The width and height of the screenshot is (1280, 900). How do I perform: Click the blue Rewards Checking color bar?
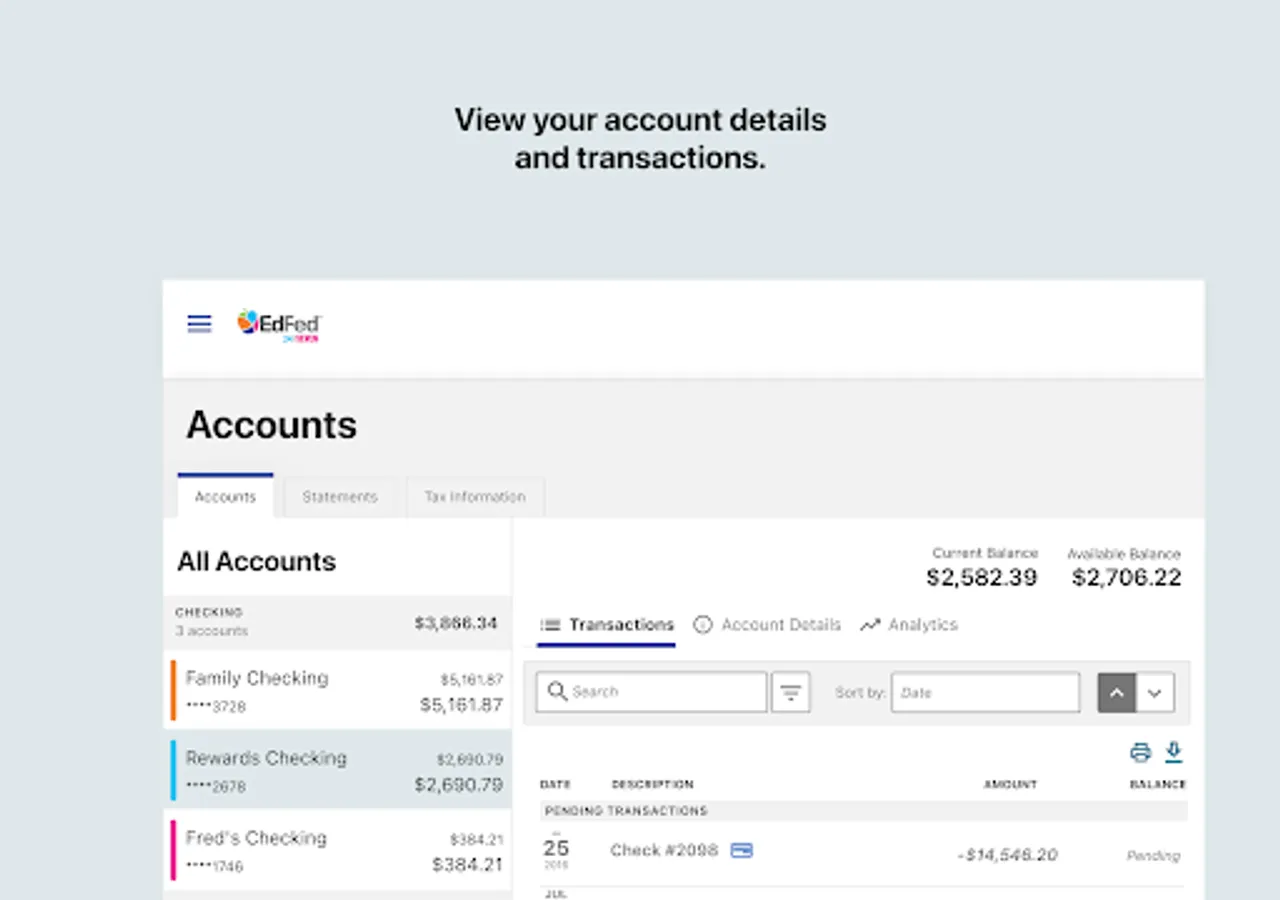click(x=173, y=770)
